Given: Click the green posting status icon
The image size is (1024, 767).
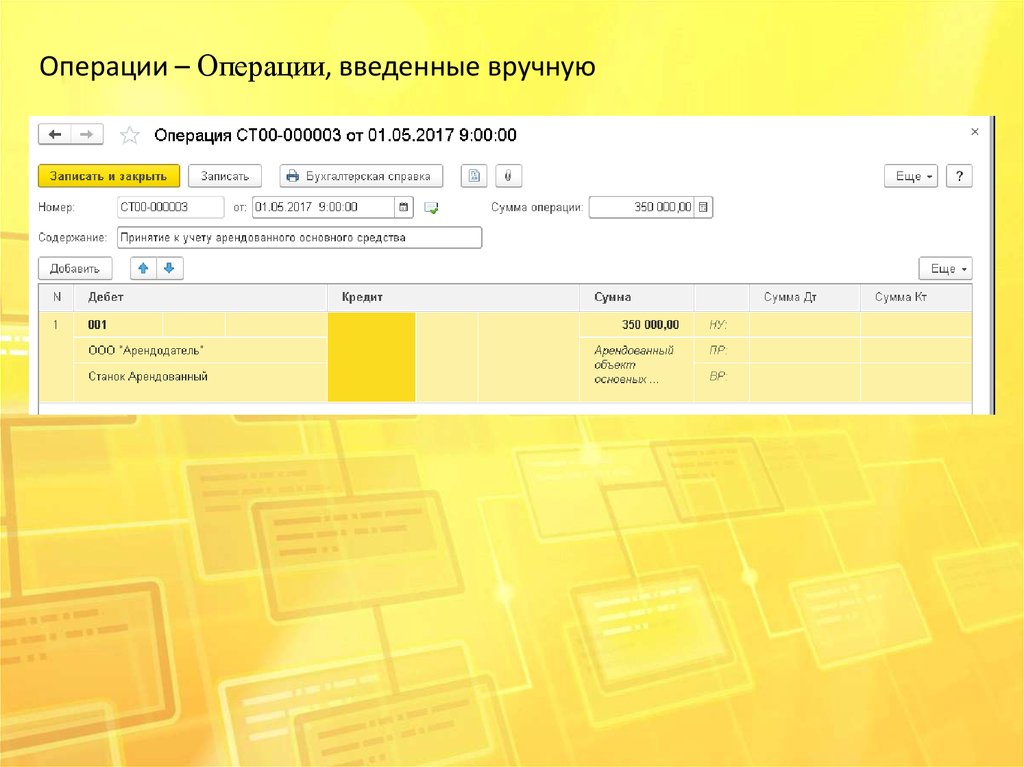Looking at the screenshot, I should [x=431, y=208].
